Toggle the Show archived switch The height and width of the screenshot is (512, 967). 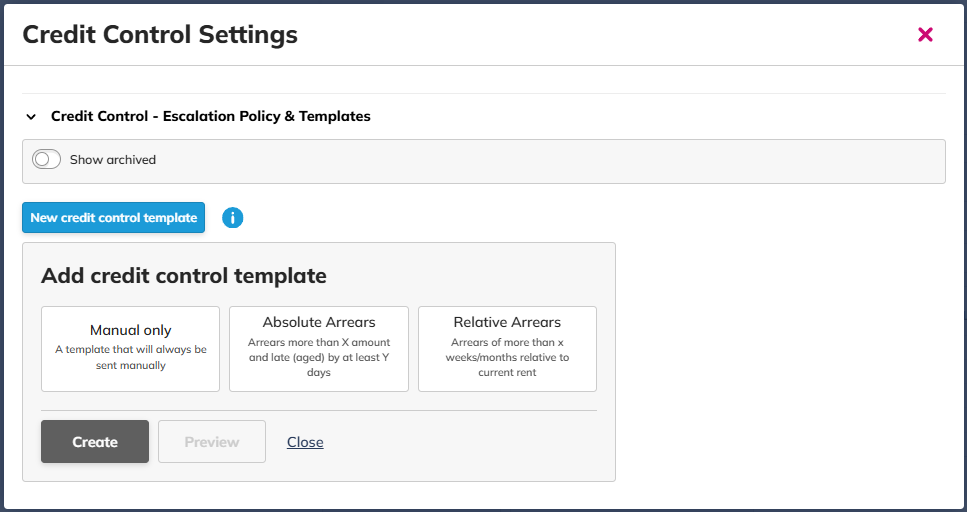pos(47,160)
